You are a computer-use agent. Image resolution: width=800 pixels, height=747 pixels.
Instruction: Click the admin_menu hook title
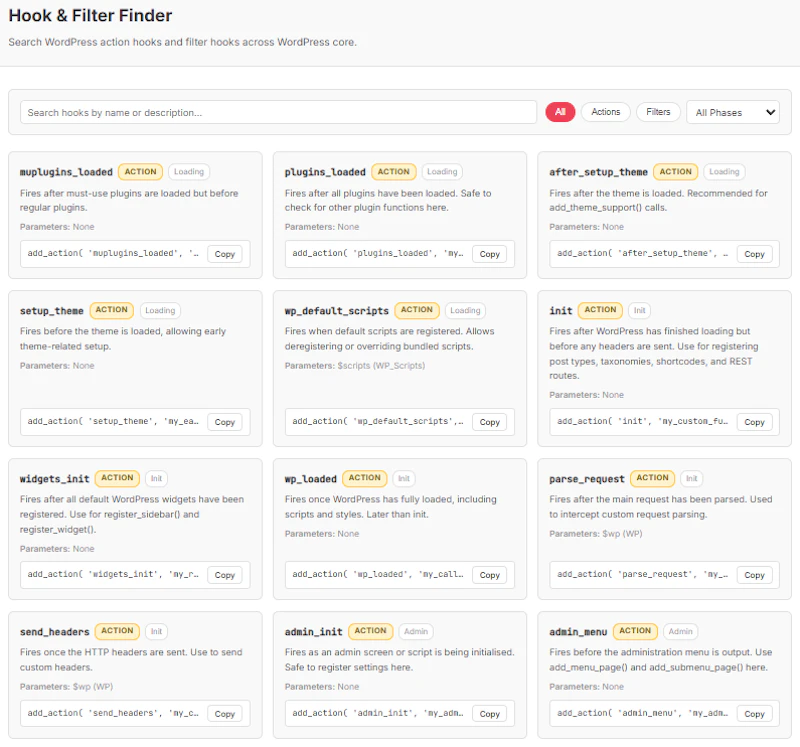point(578,632)
